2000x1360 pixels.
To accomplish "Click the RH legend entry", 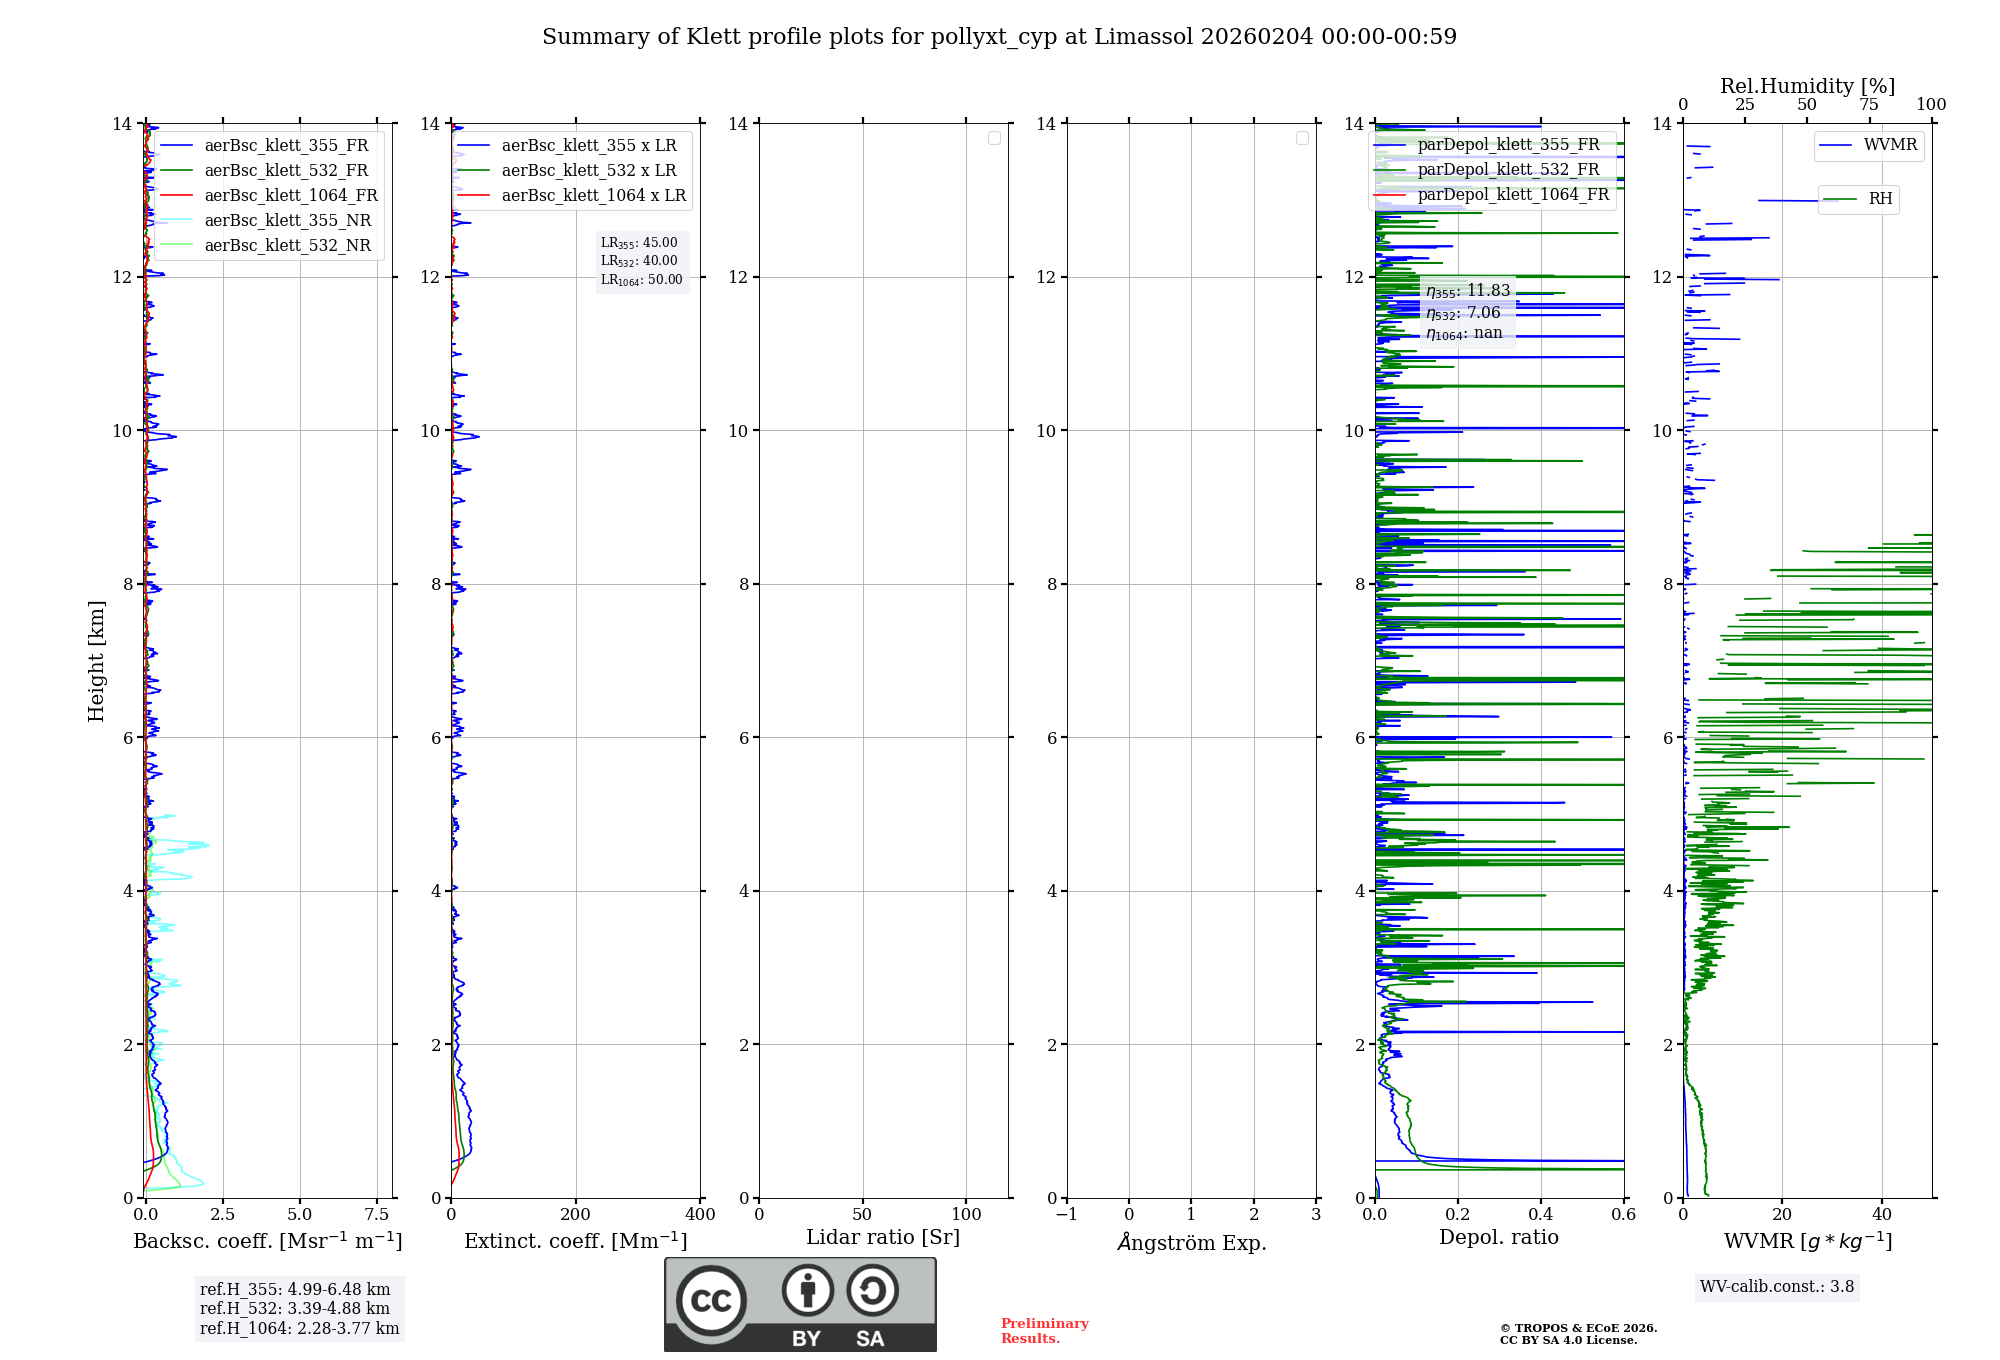I will pyautogui.click(x=1879, y=199).
